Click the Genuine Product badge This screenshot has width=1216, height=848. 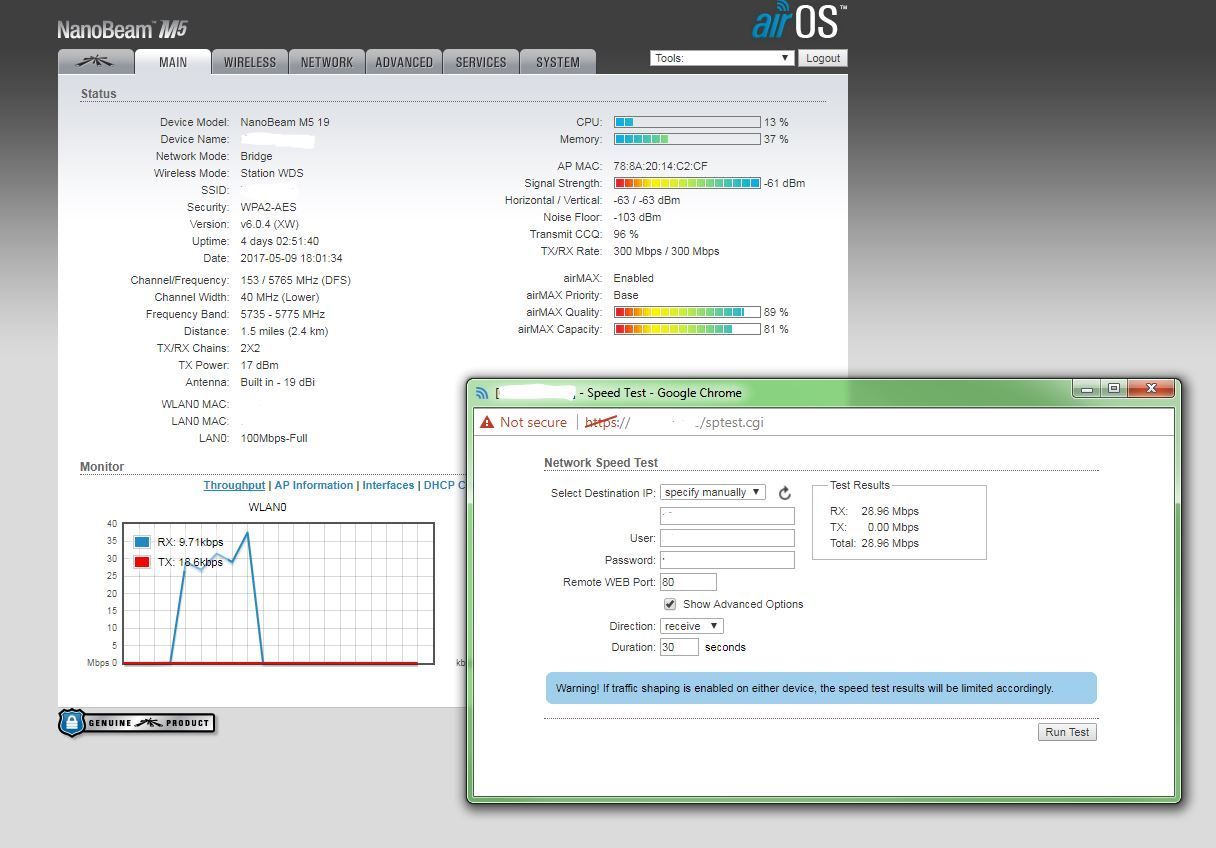click(x=136, y=723)
